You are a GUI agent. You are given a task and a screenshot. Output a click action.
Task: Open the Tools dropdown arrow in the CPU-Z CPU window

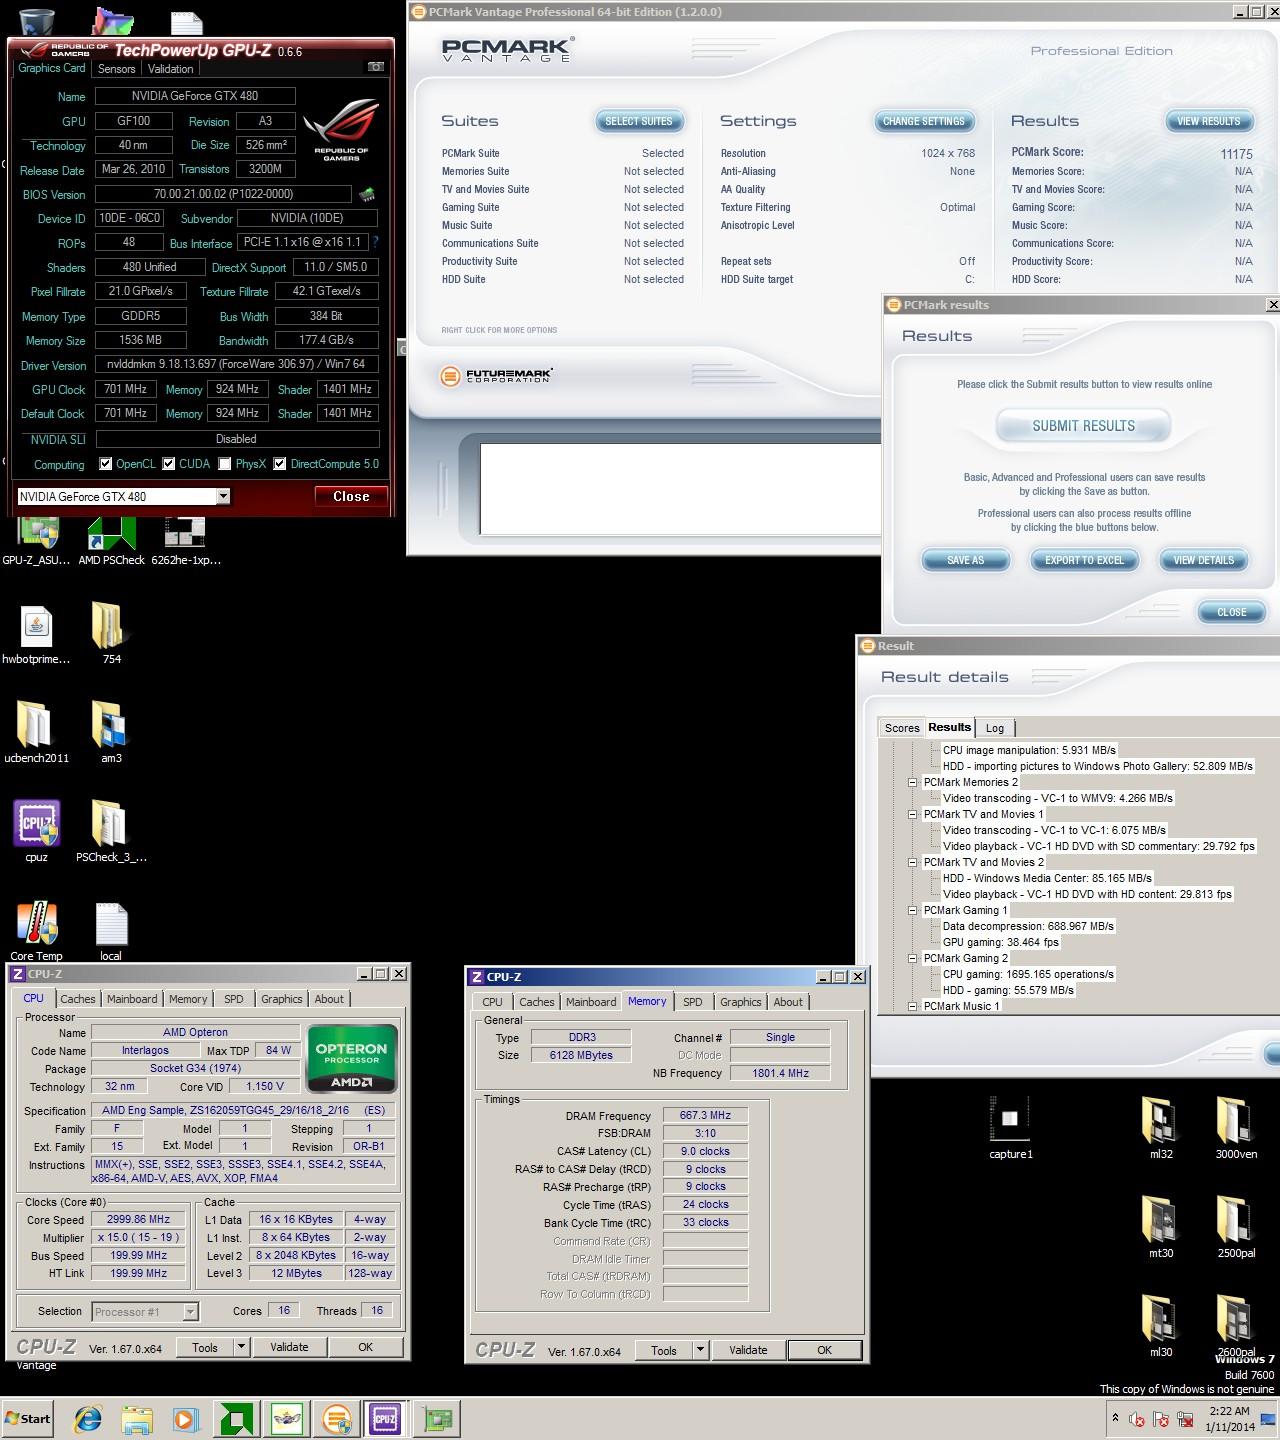[241, 1347]
